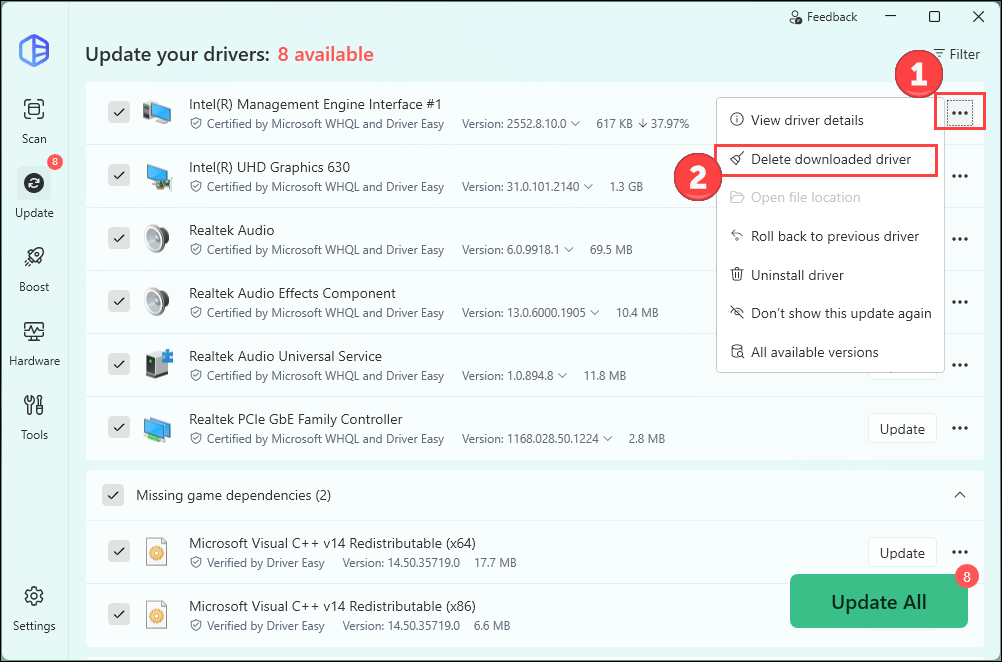Expand version dropdown for Intel Management Engine Interface
This screenshot has width=1002, height=662.
pyautogui.click(x=575, y=124)
